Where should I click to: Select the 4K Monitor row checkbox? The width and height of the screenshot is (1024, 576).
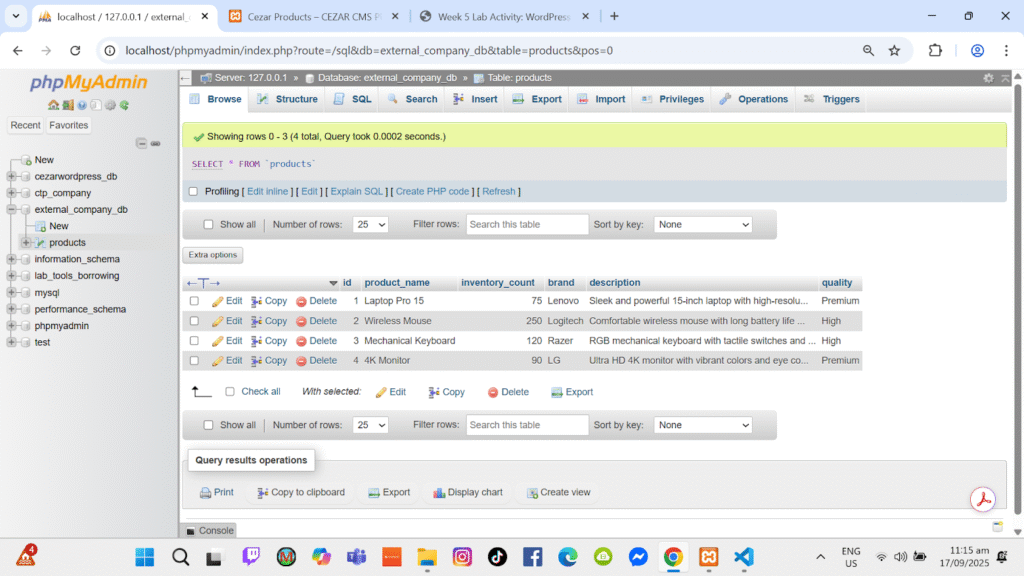(194, 360)
